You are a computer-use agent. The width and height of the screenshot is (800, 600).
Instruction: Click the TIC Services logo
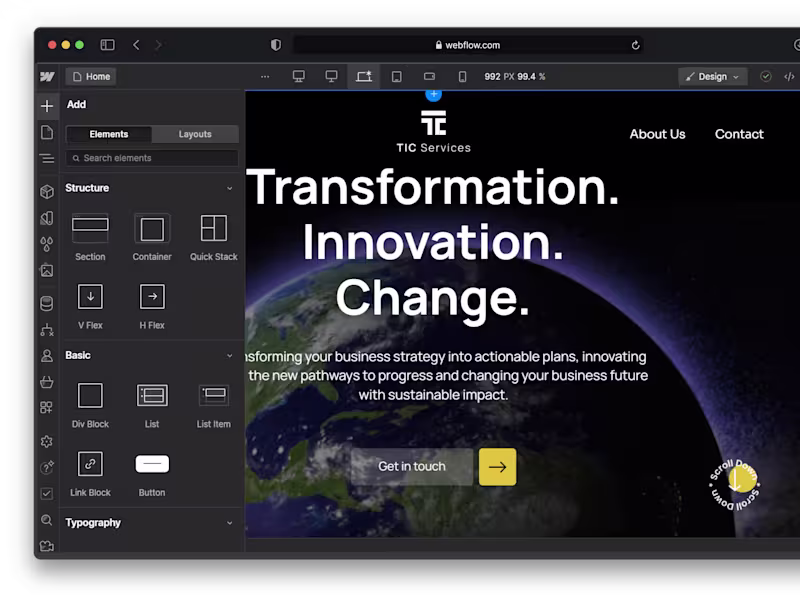434,132
